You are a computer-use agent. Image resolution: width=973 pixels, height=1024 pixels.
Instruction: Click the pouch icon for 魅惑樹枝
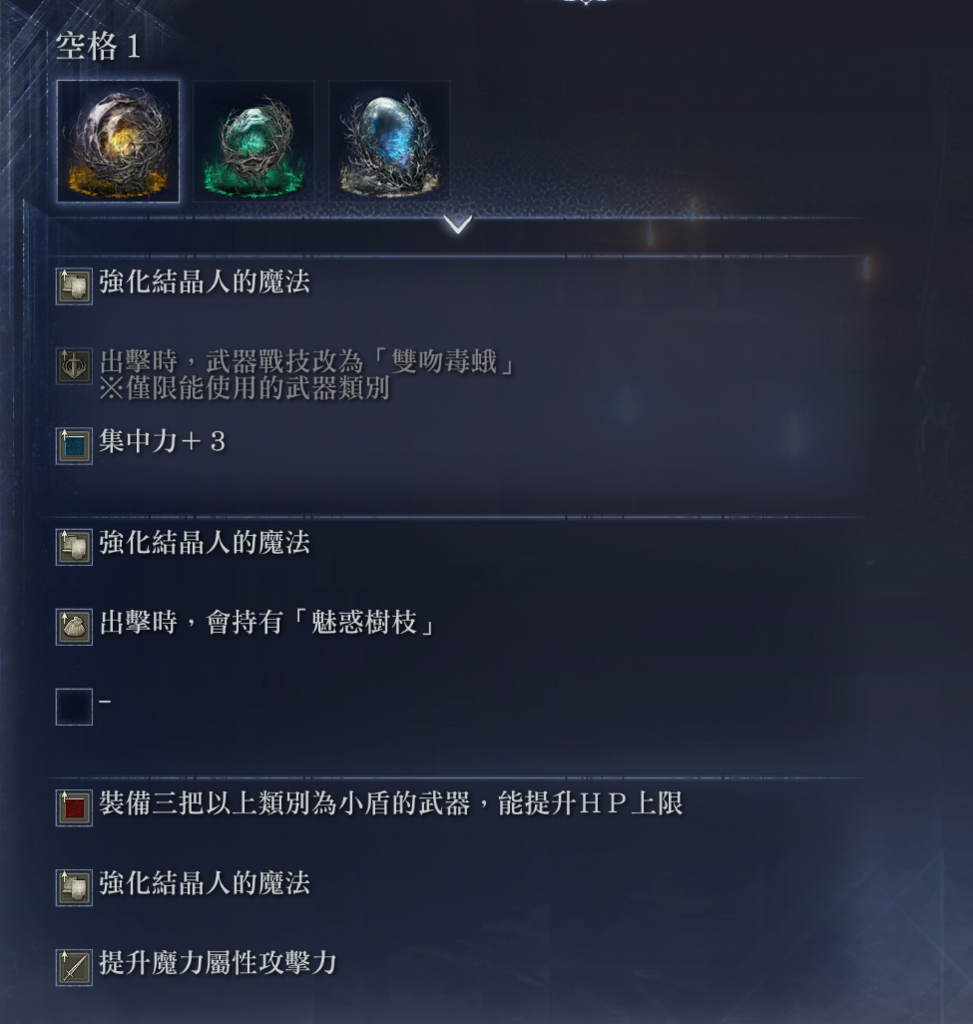[x=74, y=627]
